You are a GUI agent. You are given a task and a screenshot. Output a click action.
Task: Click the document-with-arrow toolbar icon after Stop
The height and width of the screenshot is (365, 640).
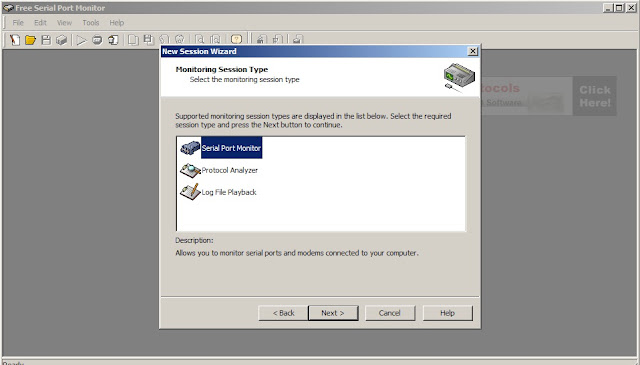point(113,40)
